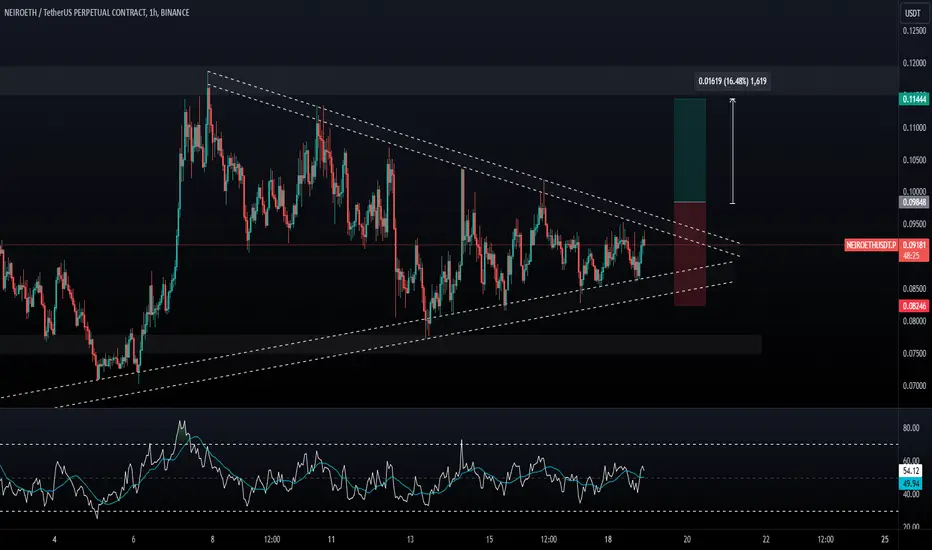932x550 pixels.
Task: Click date 8 on the time axis
Action: [212, 539]
